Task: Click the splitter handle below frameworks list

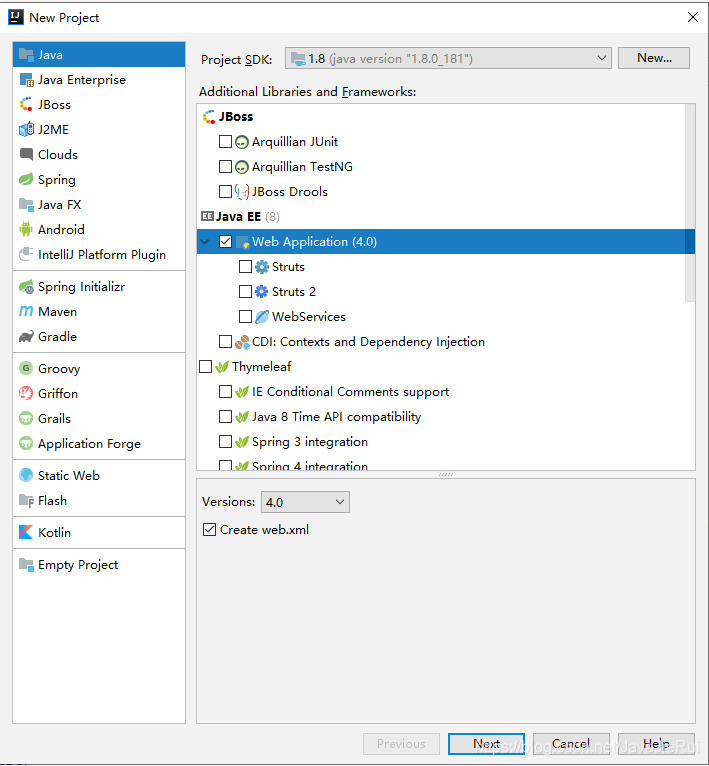Action: click(x=446, y=474)
